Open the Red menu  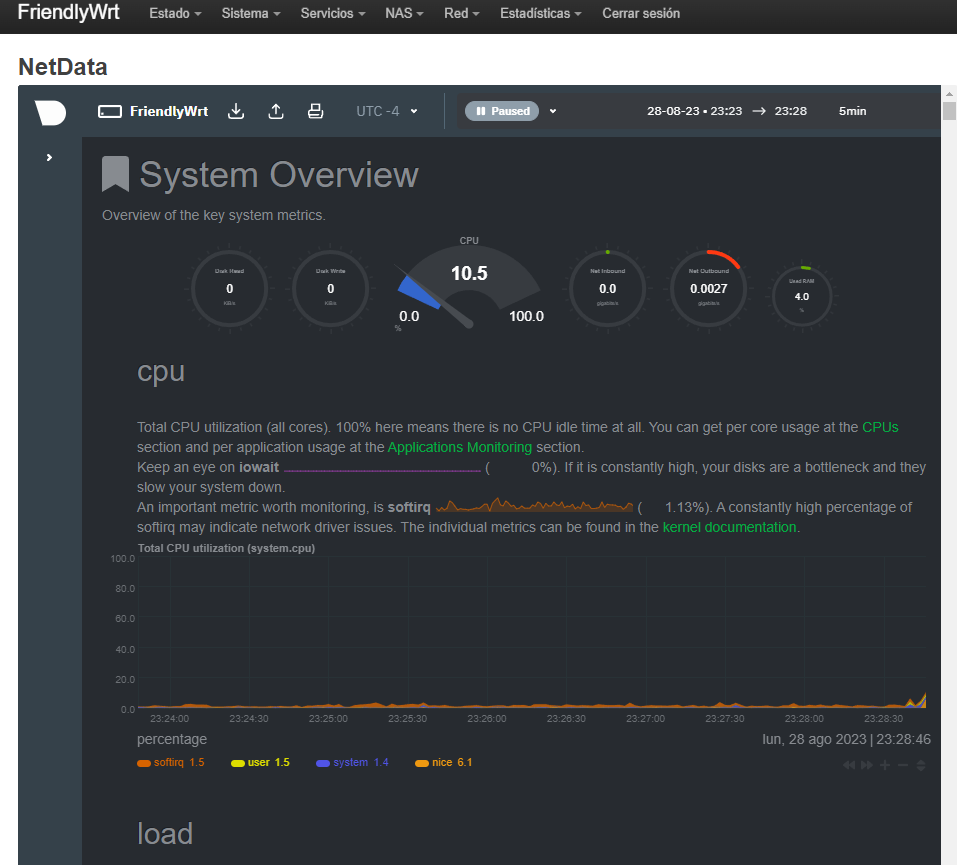tap(461, 13)
